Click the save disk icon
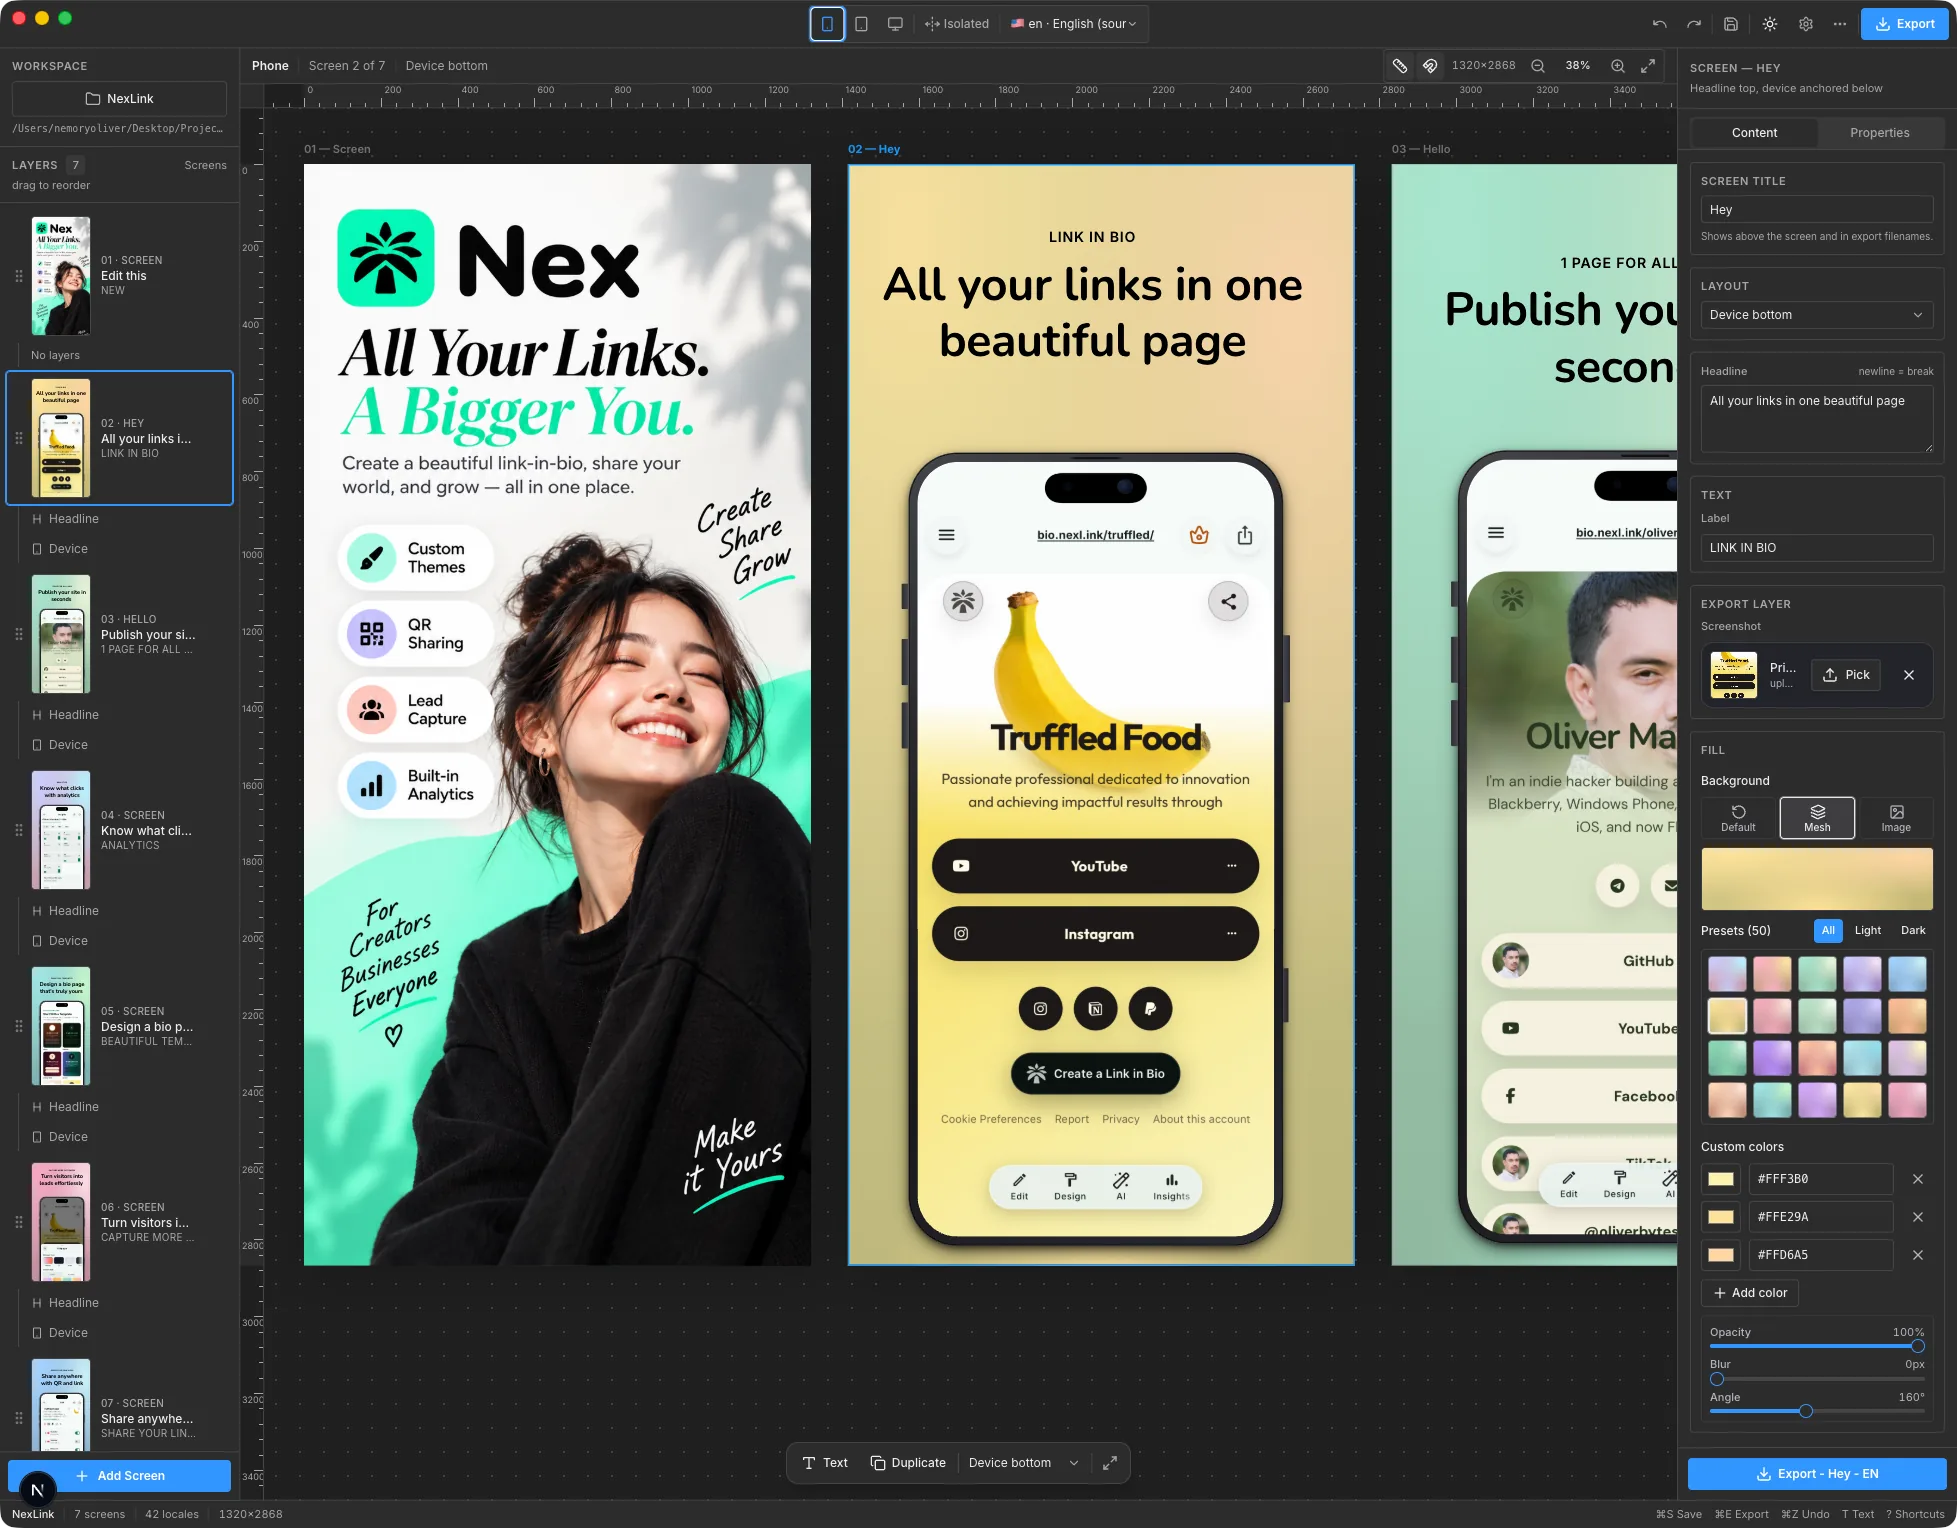This screenshot has width=1957, height=1528. [x=1731, y=24]
